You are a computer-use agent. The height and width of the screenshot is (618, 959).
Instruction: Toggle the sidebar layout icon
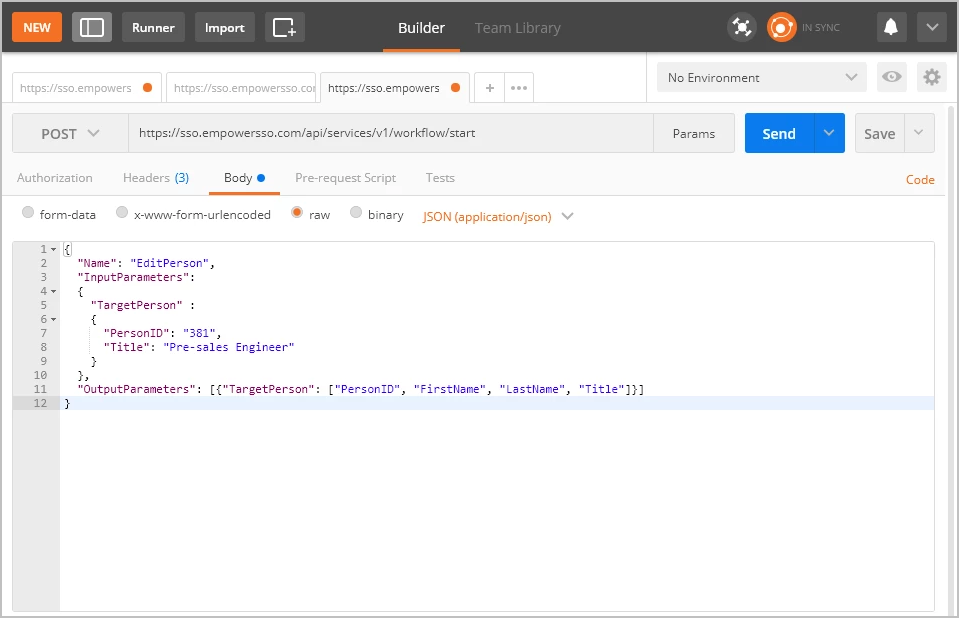[92, 27]
